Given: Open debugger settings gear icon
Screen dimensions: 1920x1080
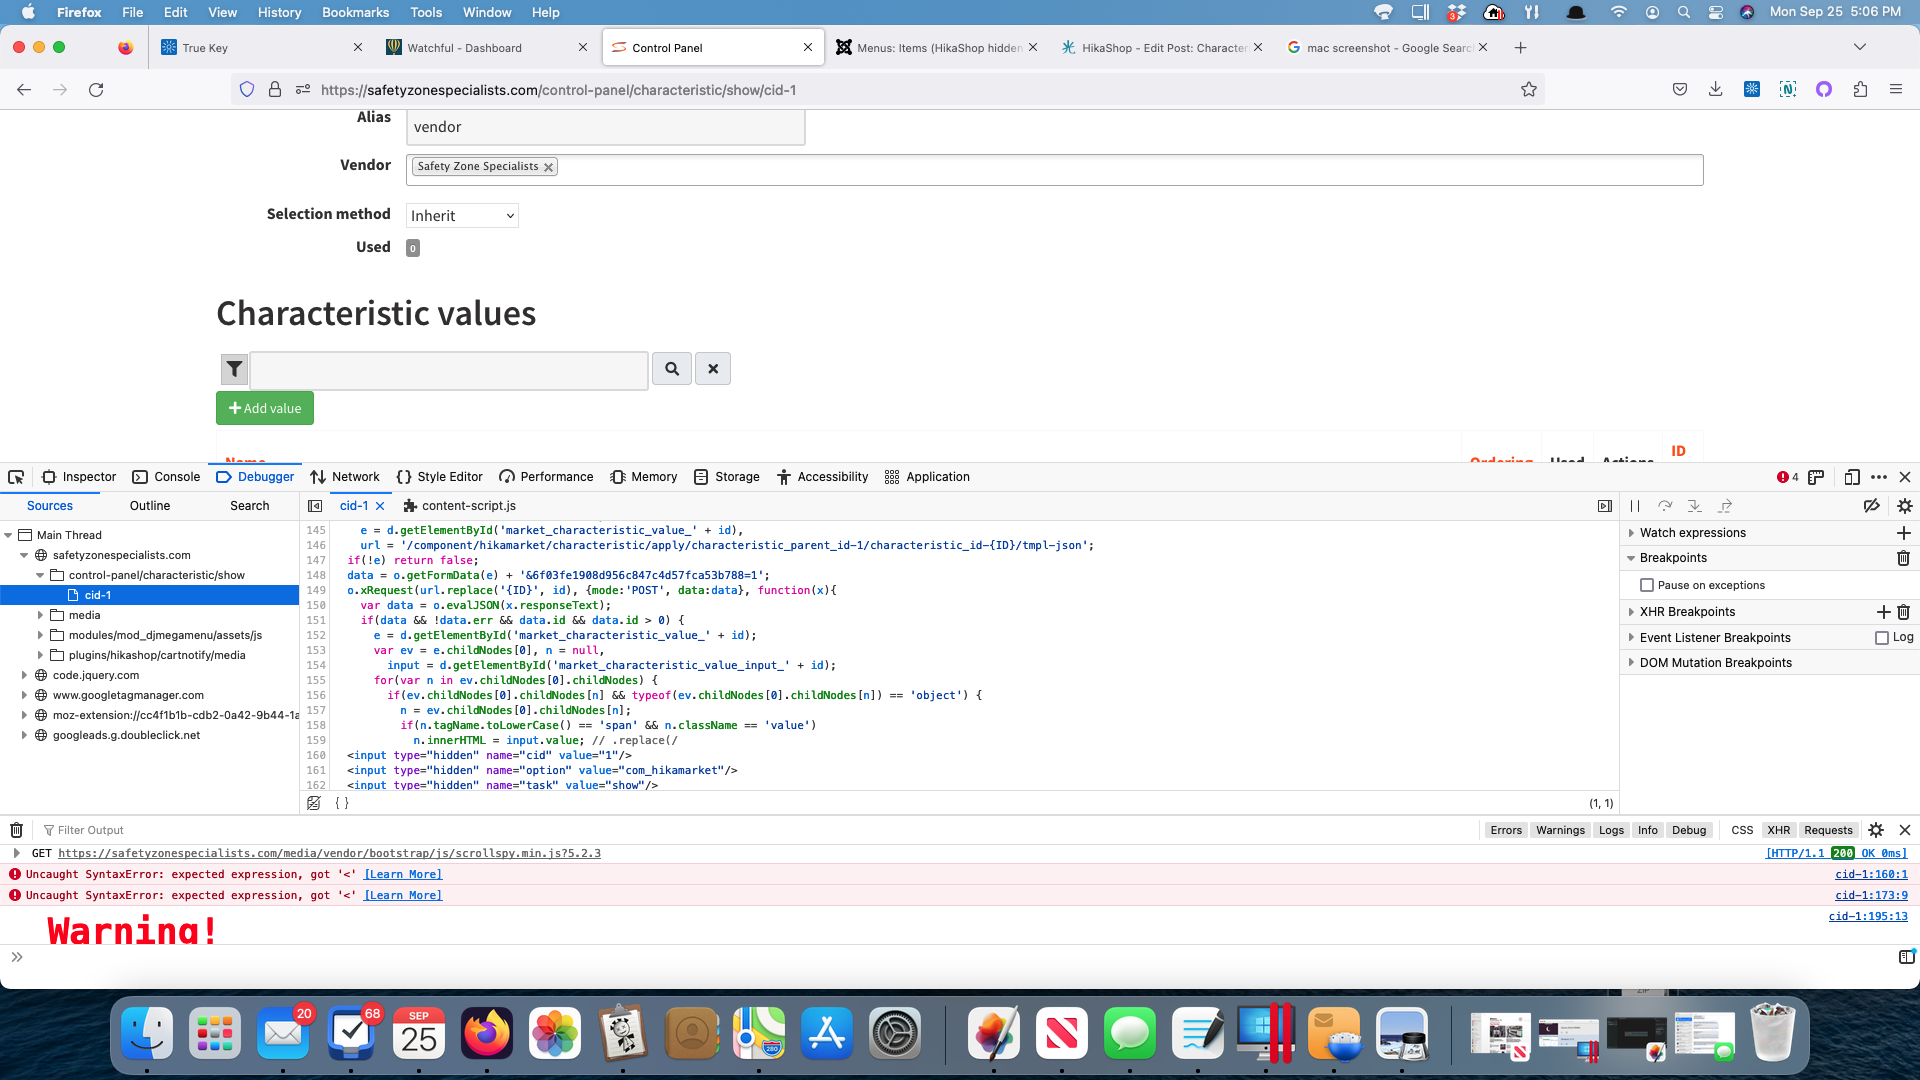Looking at the screenshot, I should (x=1904, y=506).
